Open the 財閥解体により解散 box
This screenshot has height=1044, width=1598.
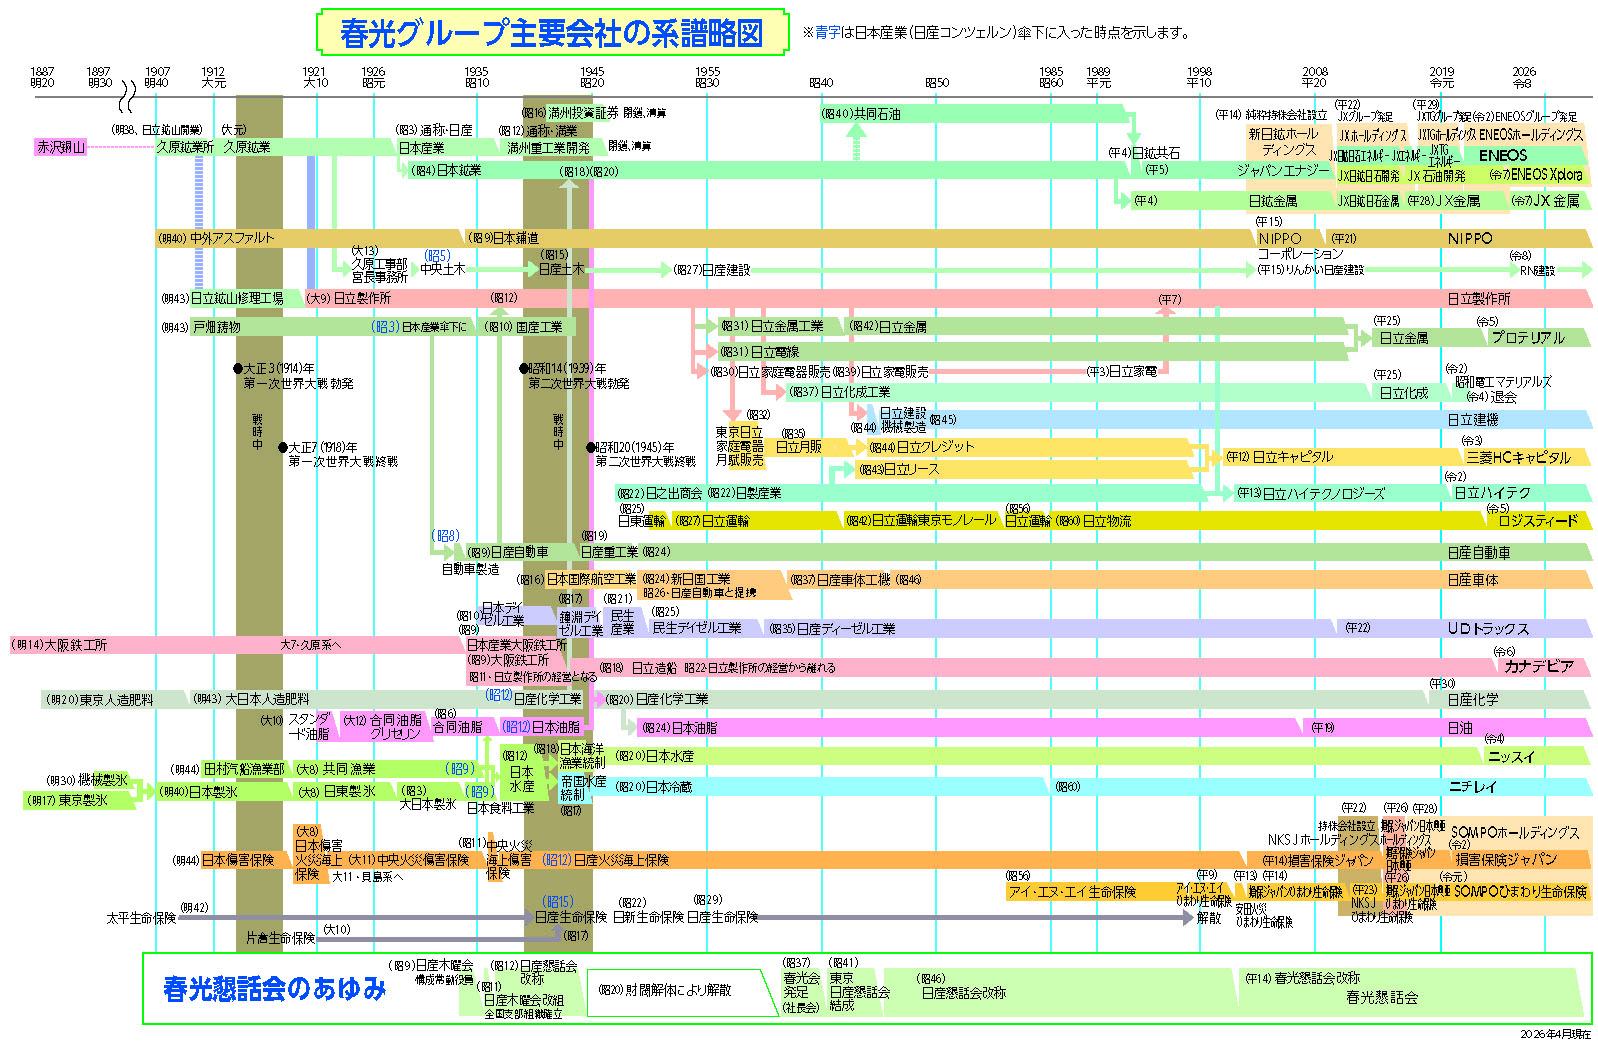pyautogui.click(x=665, y=990)
